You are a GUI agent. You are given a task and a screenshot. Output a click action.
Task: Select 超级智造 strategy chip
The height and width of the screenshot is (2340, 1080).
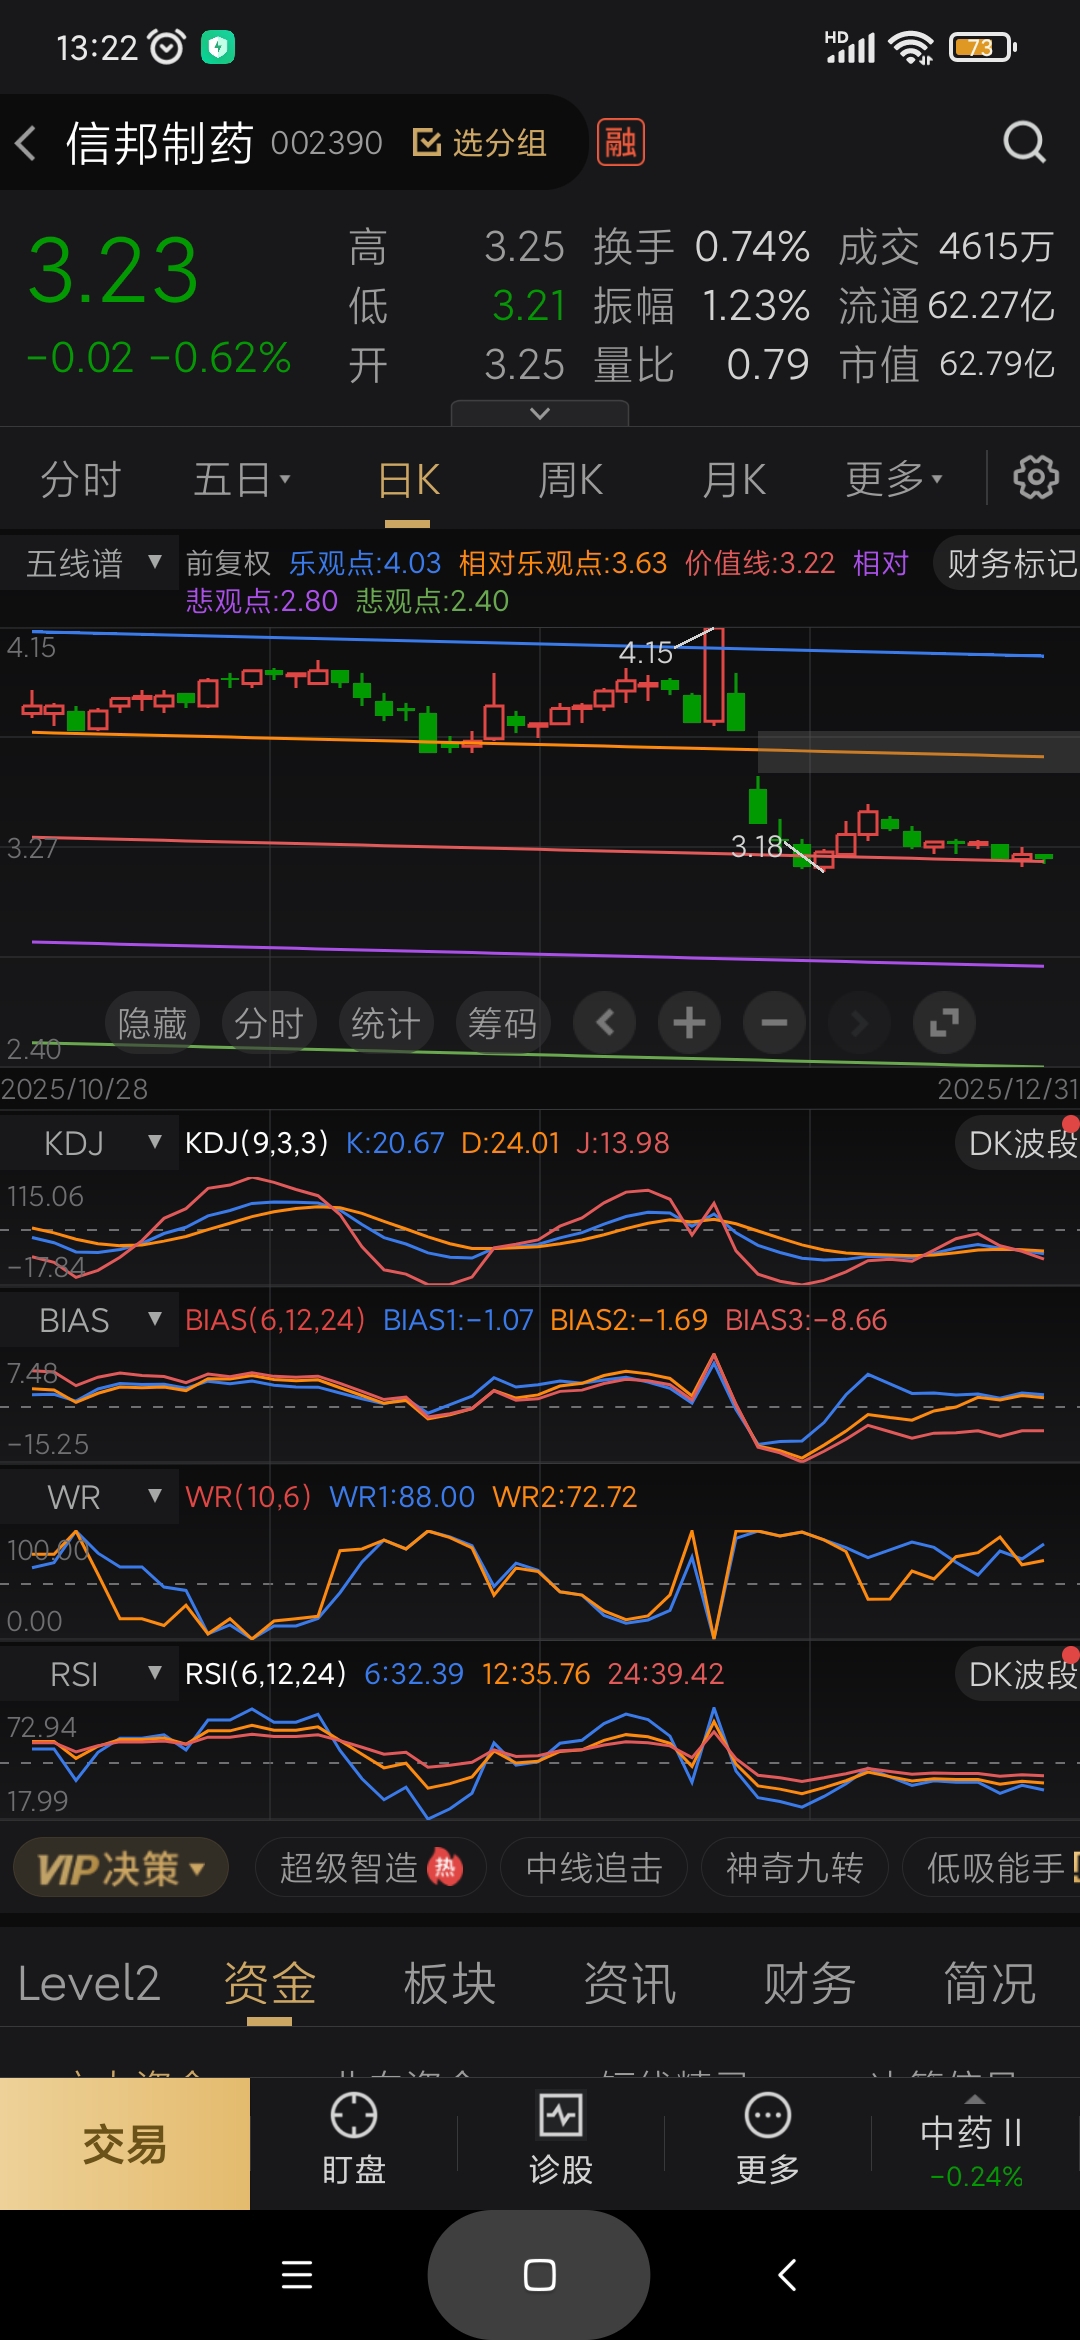tap(370, 1867)
